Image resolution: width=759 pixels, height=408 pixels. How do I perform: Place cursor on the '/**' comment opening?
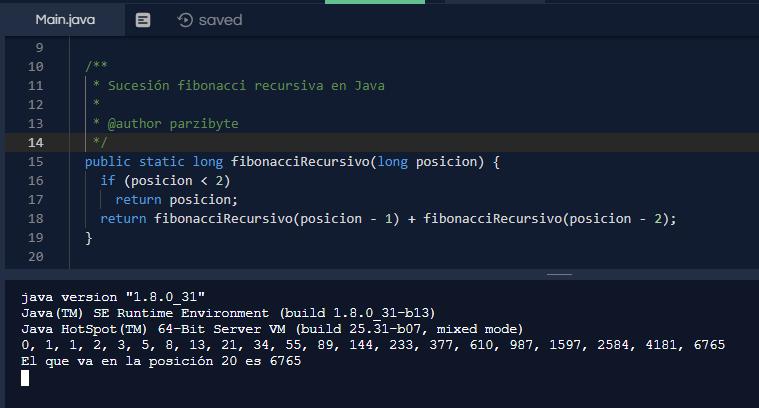[96, 66]
